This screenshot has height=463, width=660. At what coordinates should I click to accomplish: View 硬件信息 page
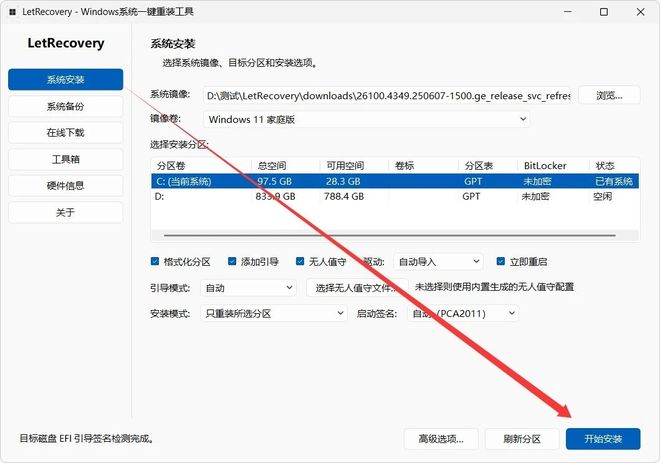(x=66, y=186)
